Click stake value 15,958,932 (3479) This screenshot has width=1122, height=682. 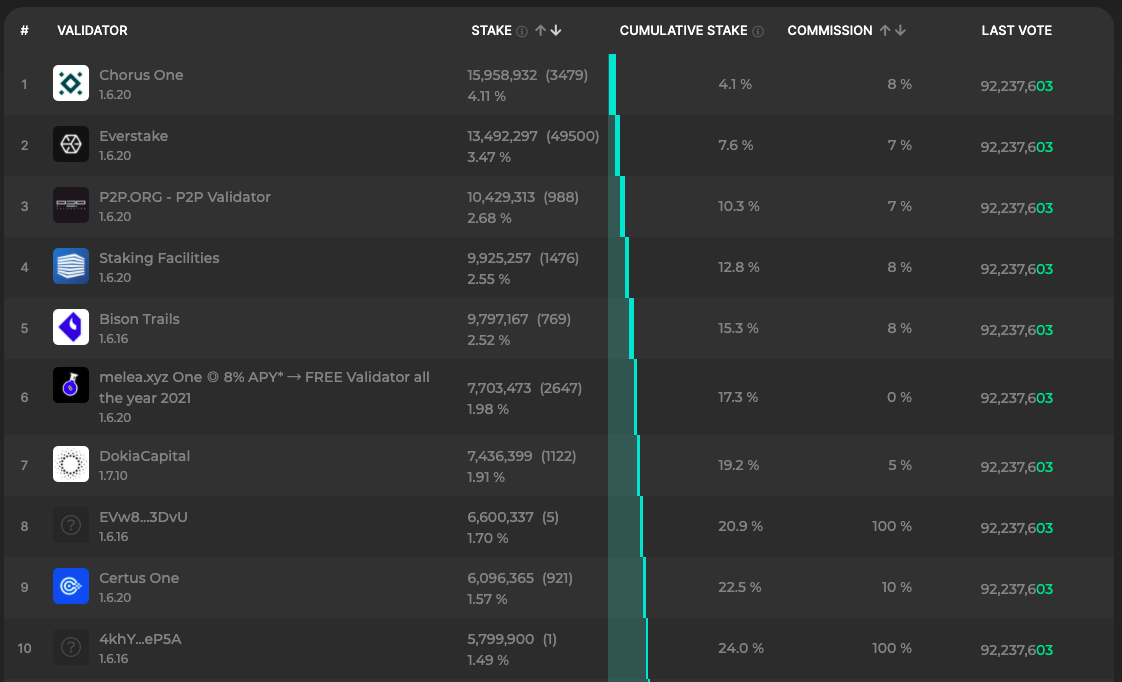click(527, 75)
